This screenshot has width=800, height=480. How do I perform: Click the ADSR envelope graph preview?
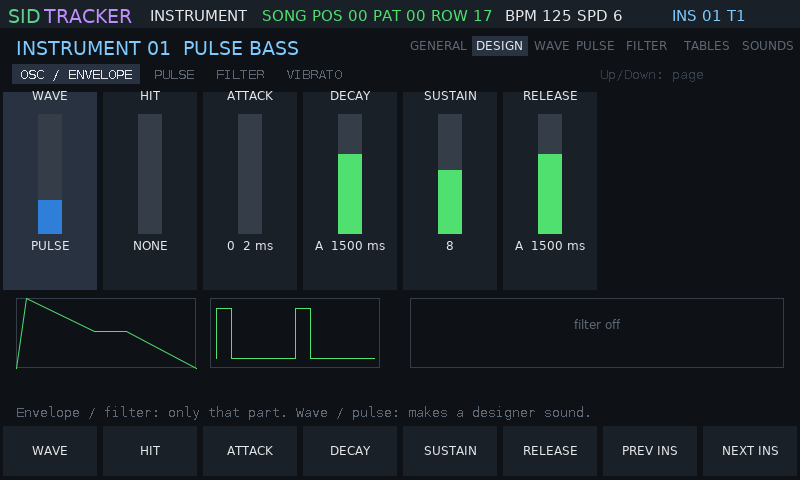(106, 333)
